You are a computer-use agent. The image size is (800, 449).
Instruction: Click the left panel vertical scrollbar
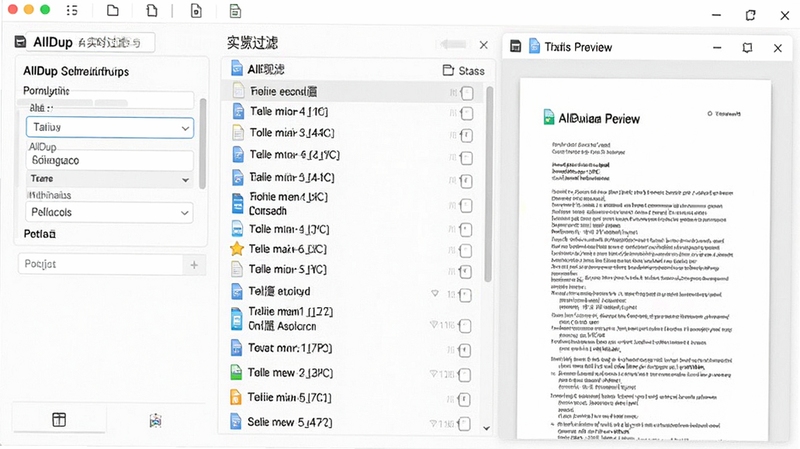pyautogui.click(x=203, y=143)
